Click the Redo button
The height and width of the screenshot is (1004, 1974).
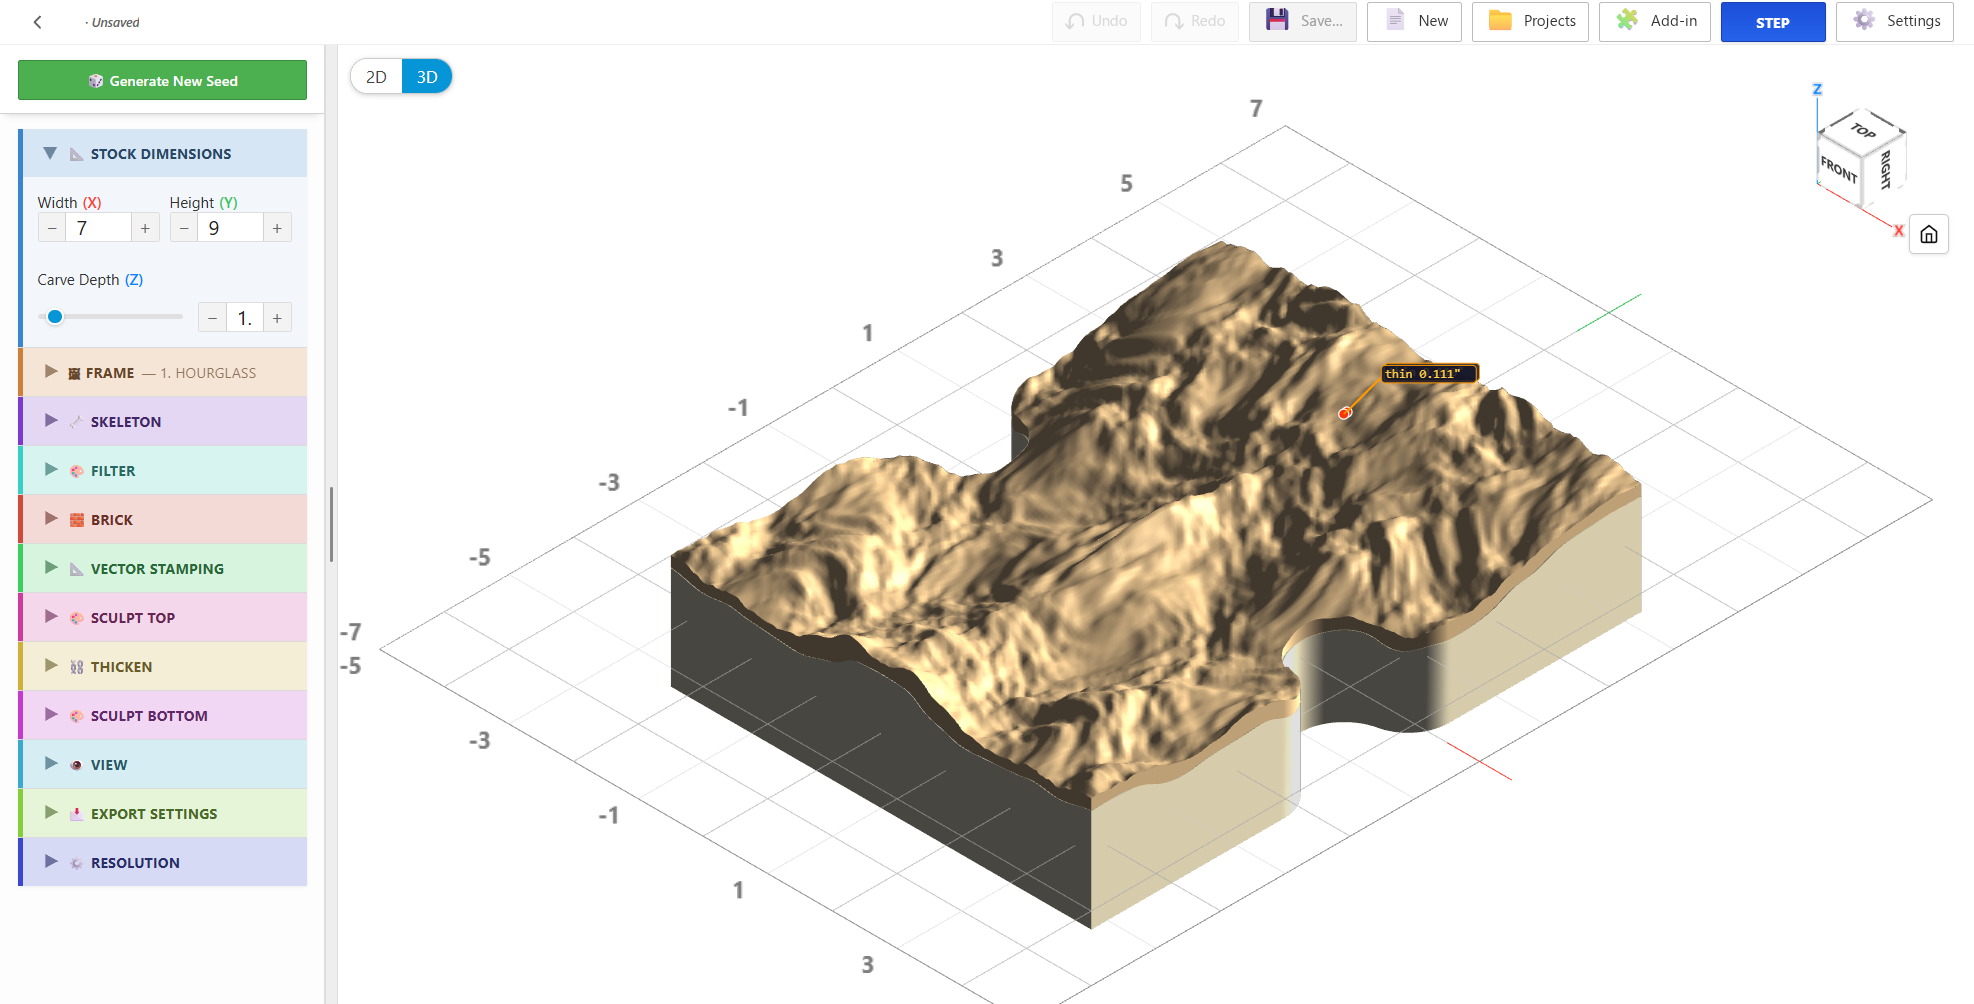[x=1195, y=21]
